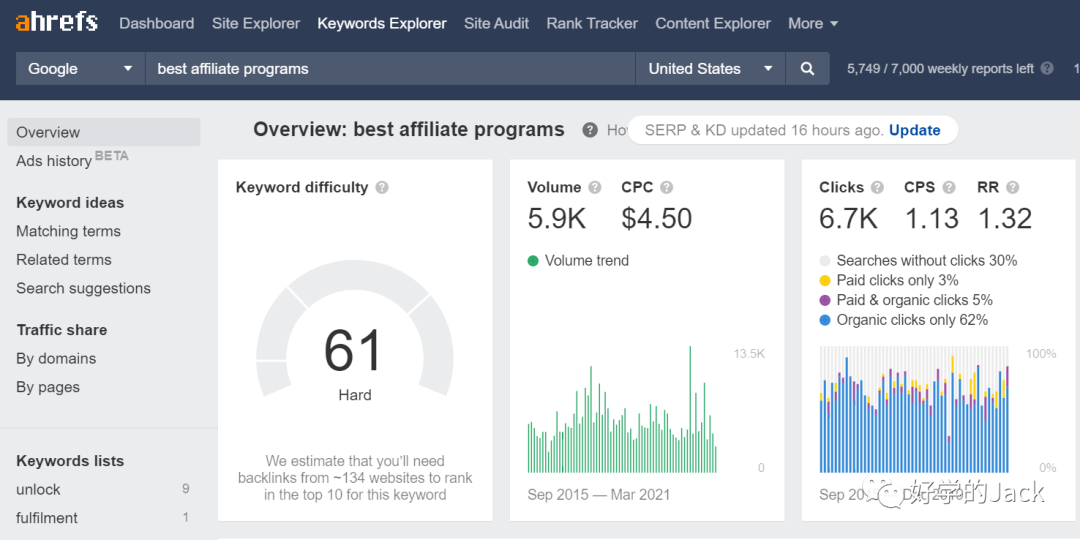Click help icon next to CPC
Screen dimensions: 1080x540
(666, 187)
